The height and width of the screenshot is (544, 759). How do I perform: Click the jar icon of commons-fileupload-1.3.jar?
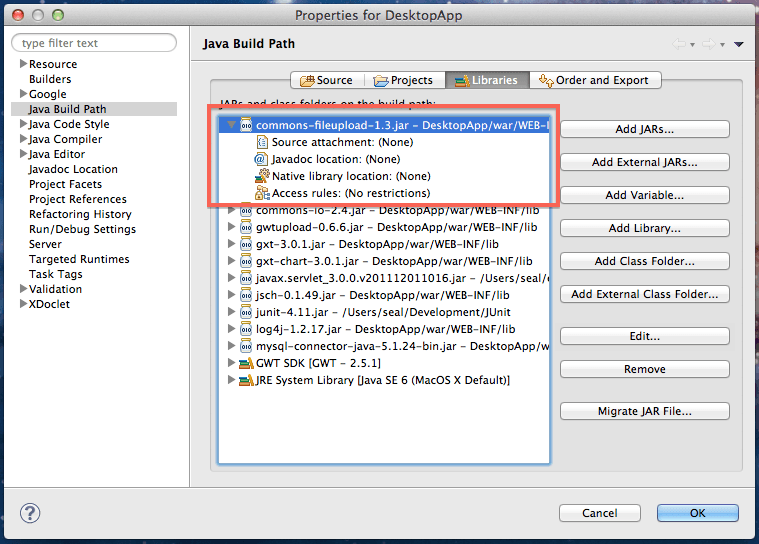(x=246, y=125)
